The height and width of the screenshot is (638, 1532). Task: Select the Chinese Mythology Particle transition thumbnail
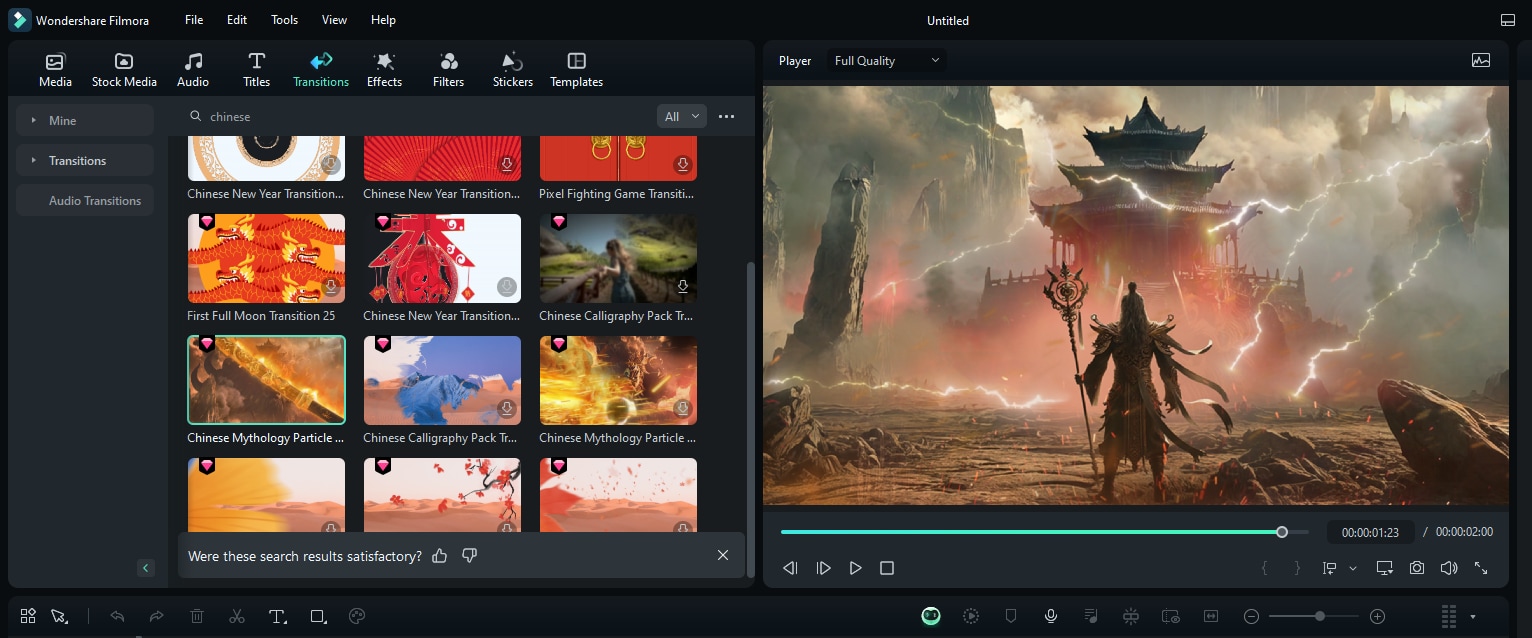[266, 380]
